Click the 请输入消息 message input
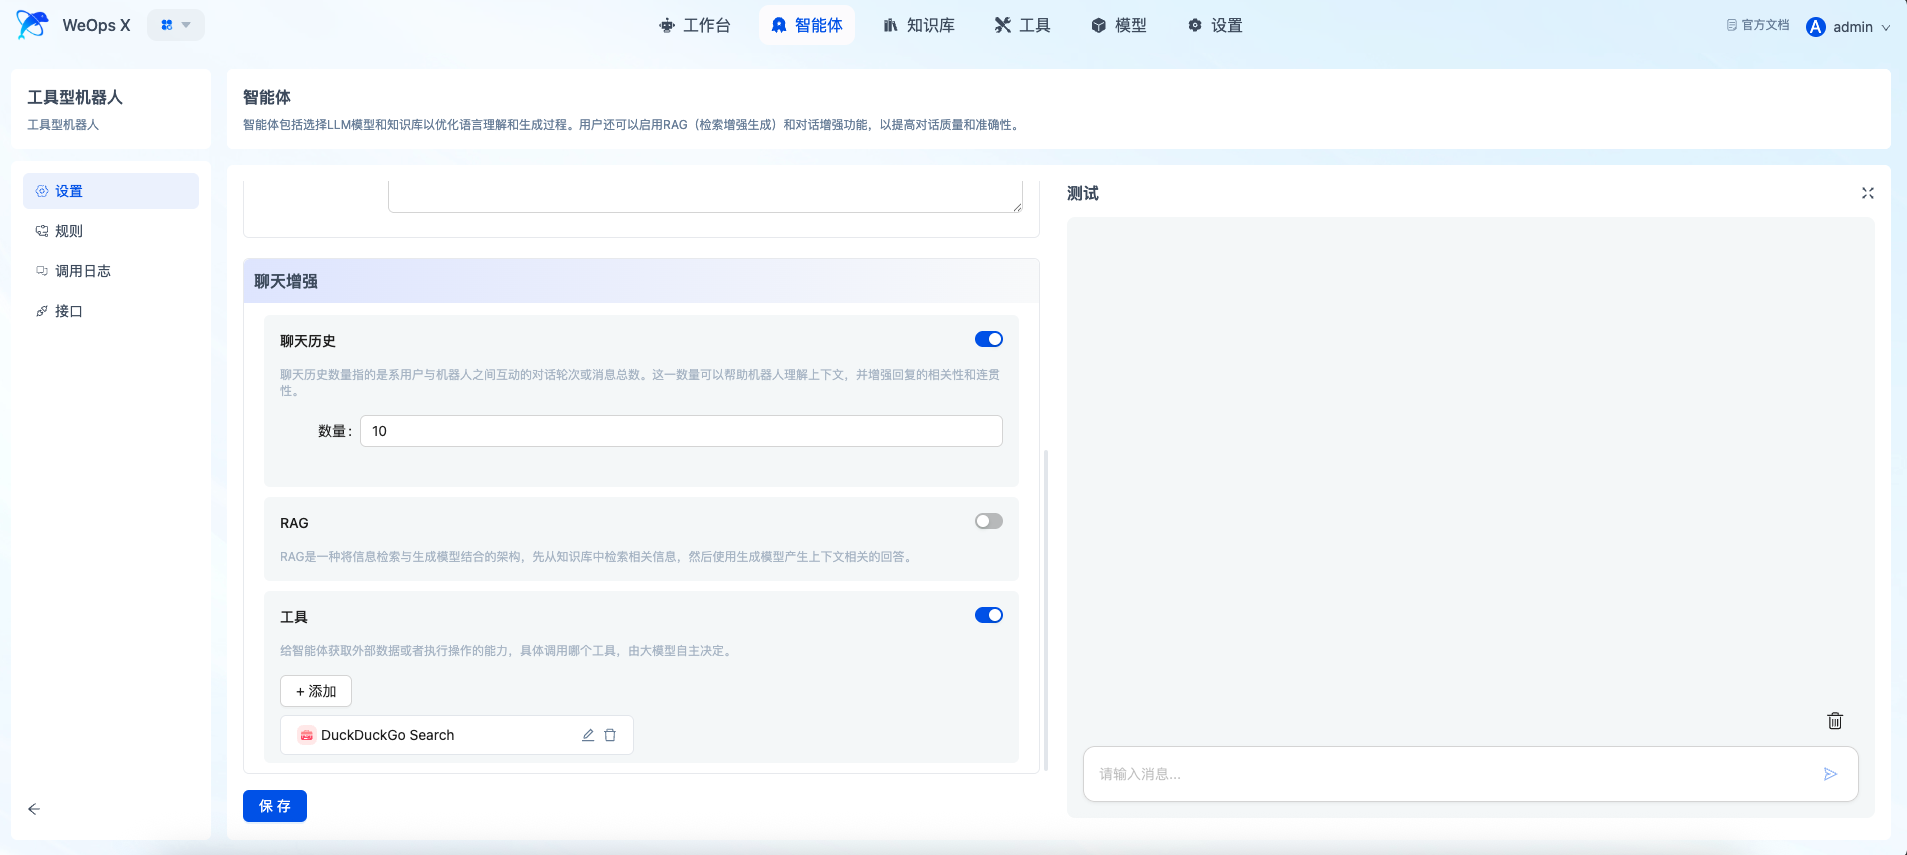1907x855 pixels. pyautogui.click(x=1455, y=774)
